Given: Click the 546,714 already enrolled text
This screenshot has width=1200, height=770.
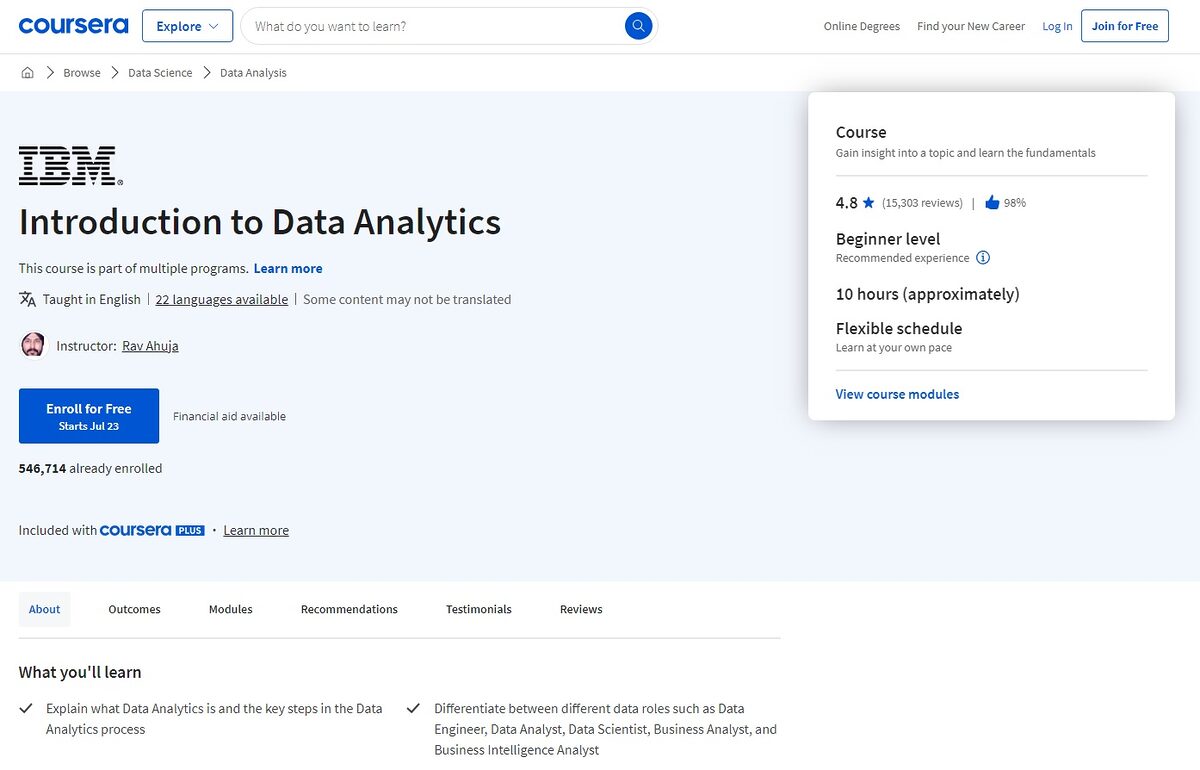Looking at the screenshot, I should point(90,468).
